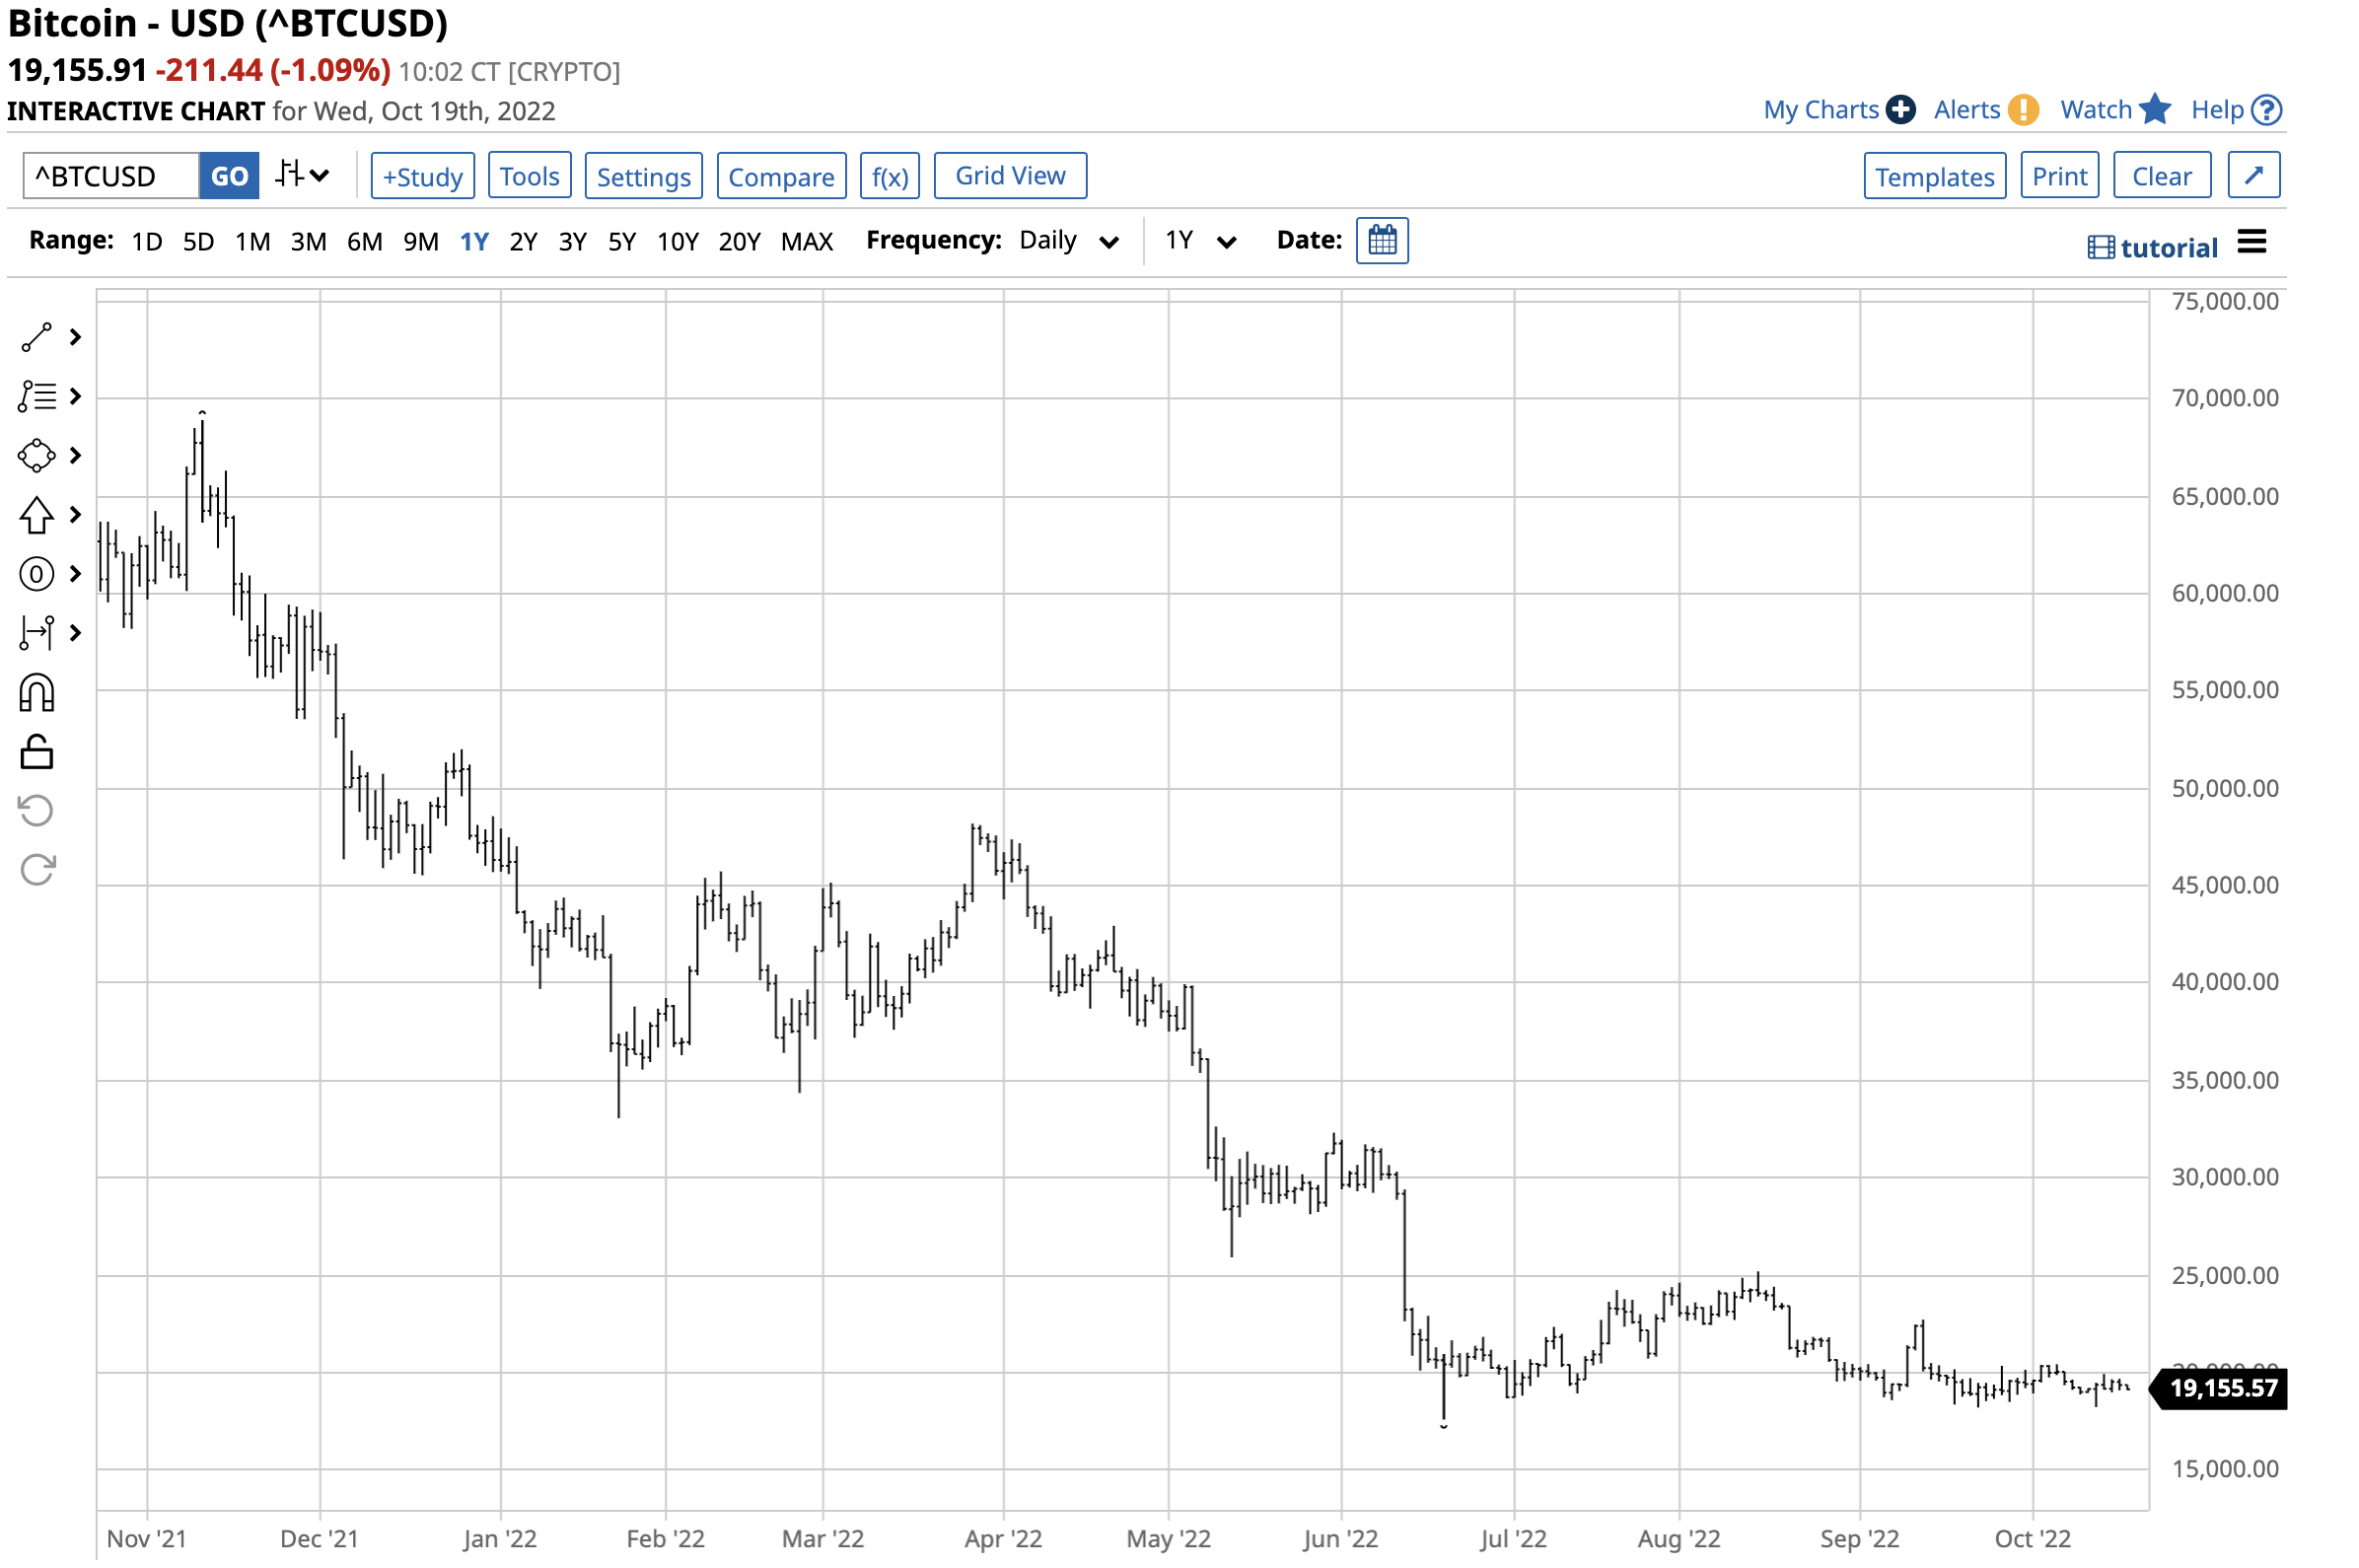2359x1568 pixels.
Task: Switch range to MAX
Action: point(806,242)
